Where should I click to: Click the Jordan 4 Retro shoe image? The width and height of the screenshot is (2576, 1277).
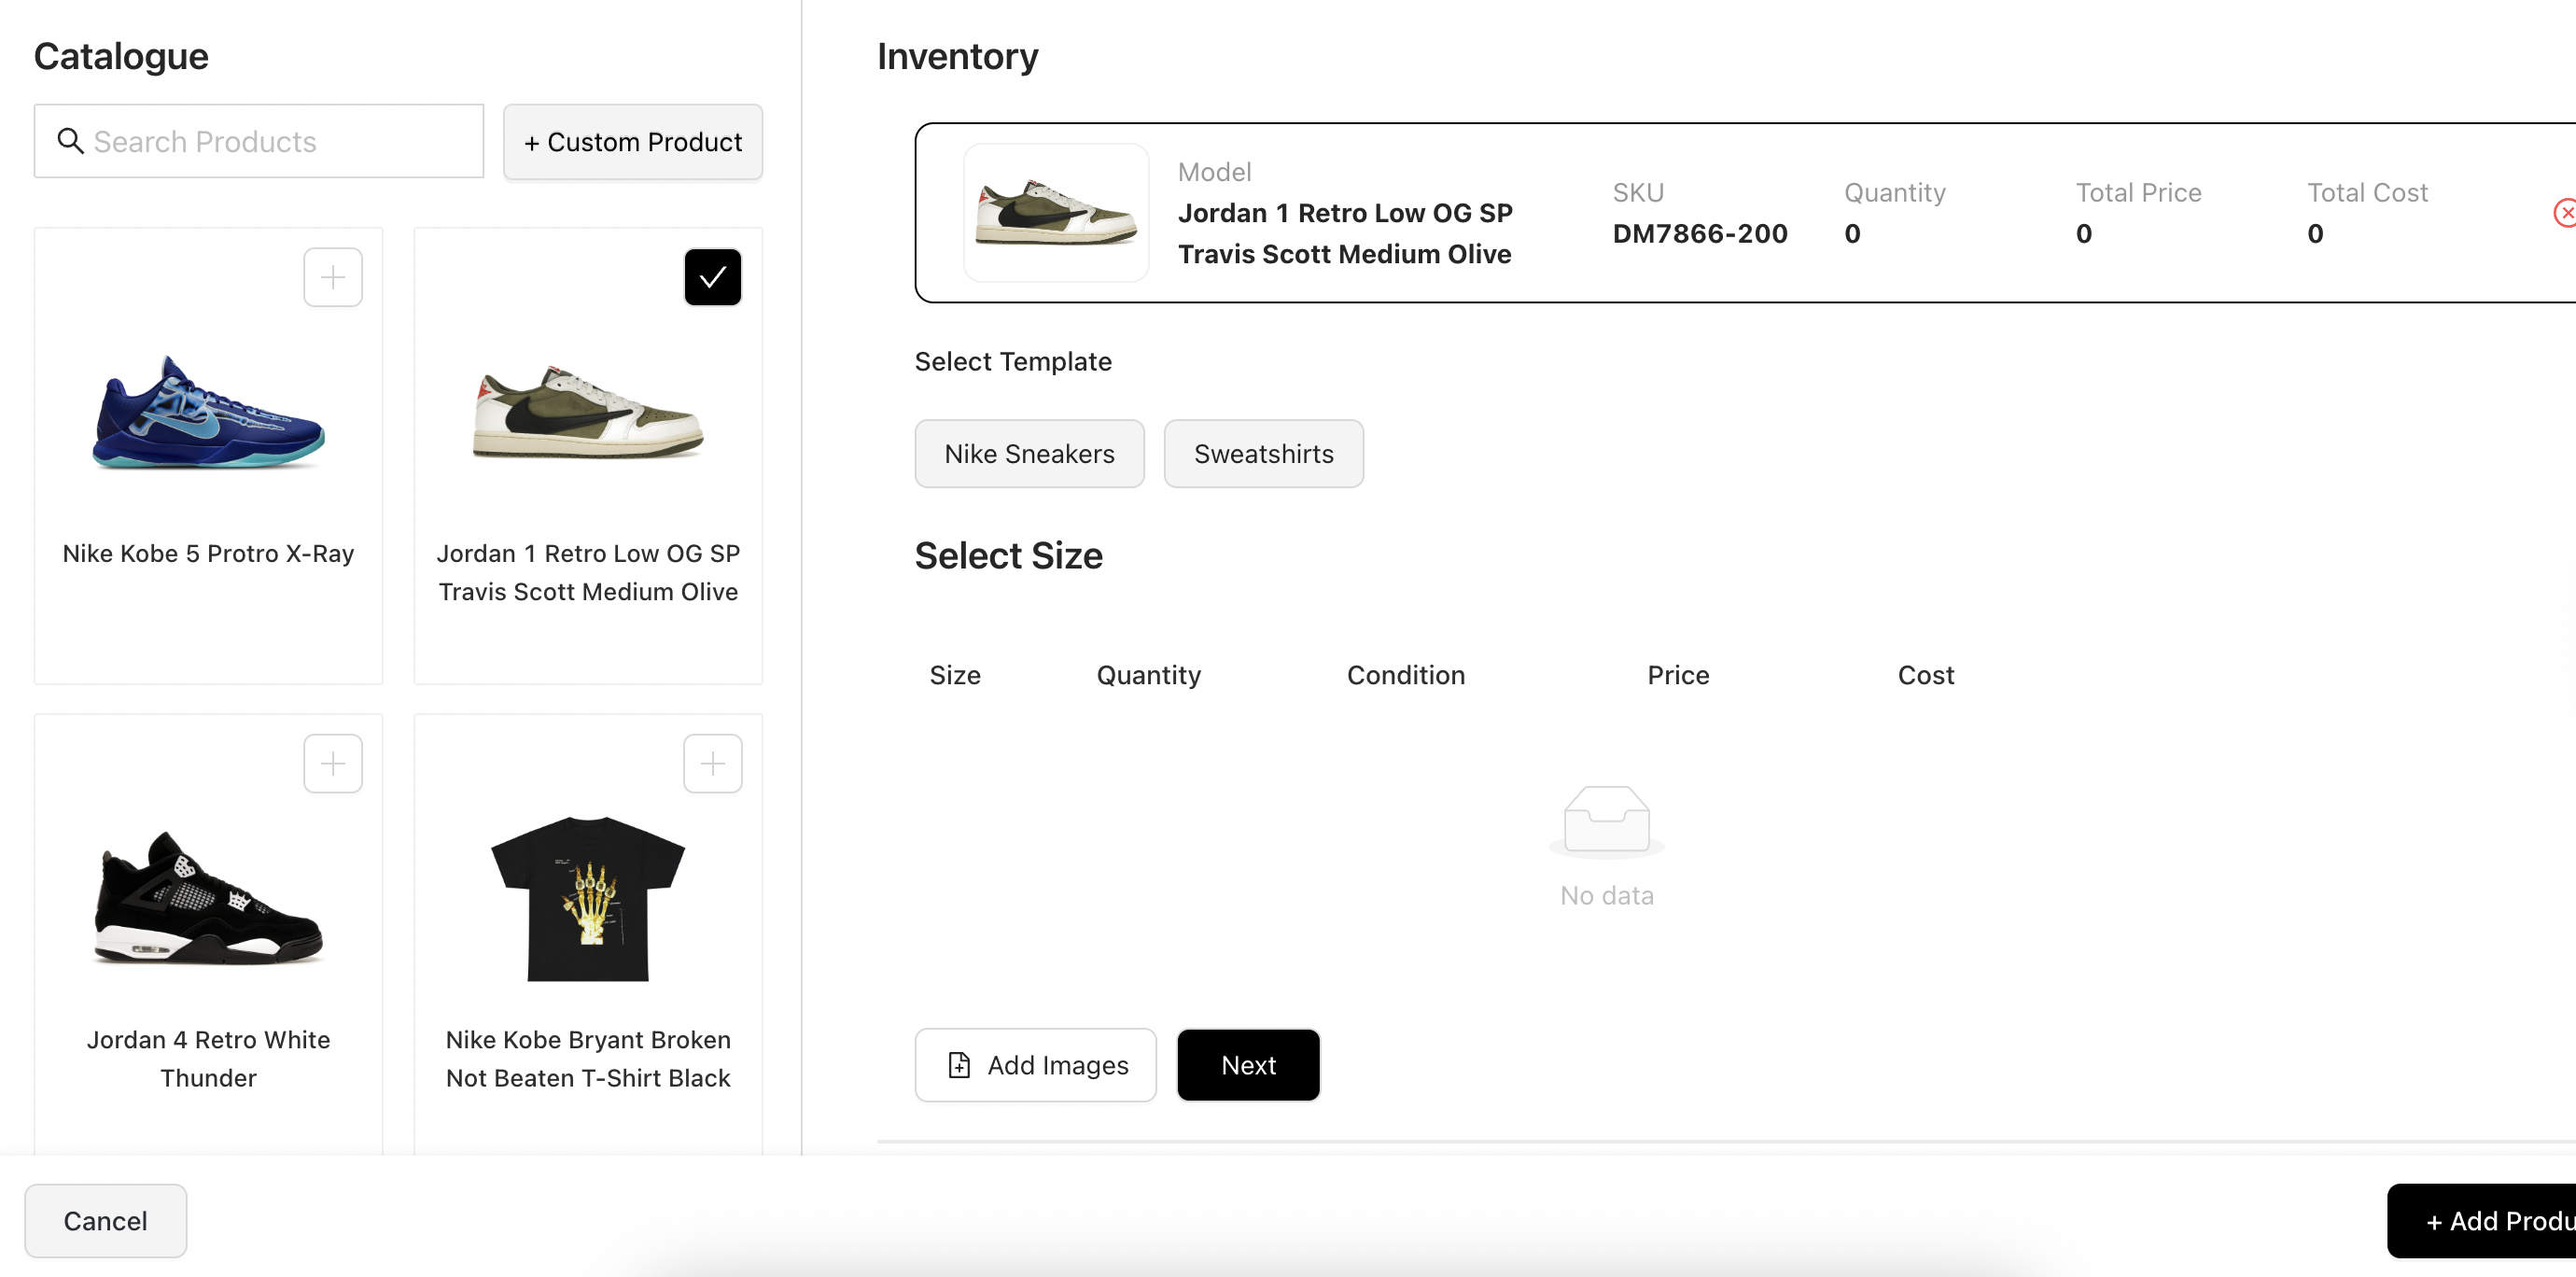point(208,898)
